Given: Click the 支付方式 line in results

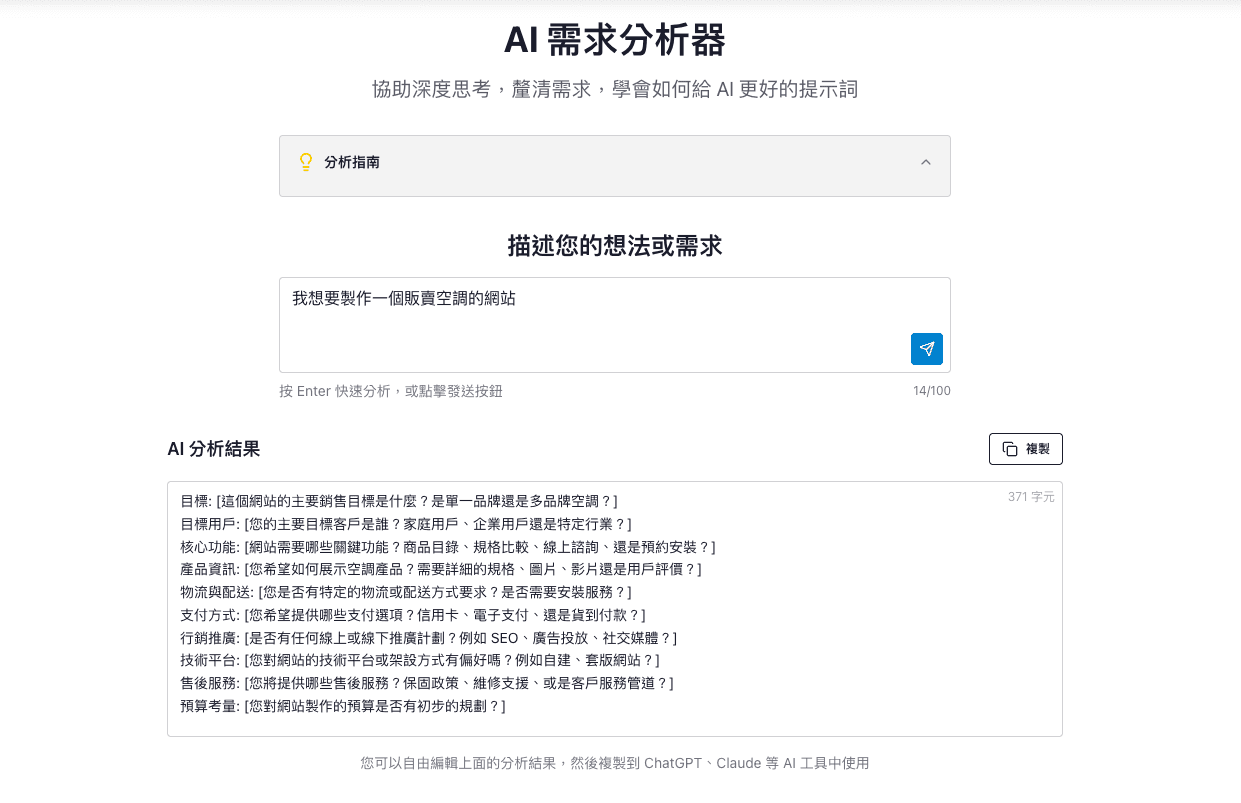Looking at the screenshot, I should [400, 613].
